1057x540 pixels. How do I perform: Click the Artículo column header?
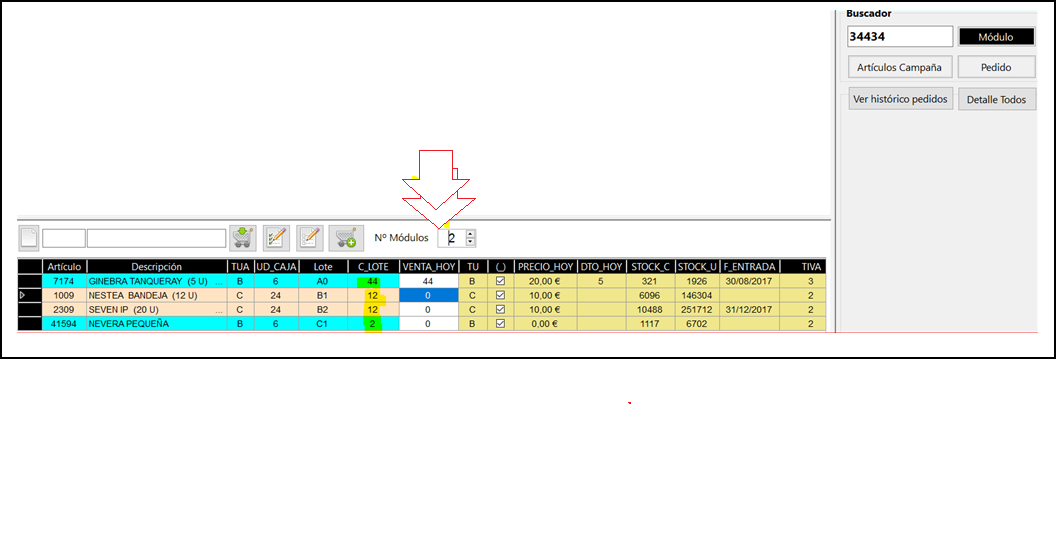(64, 266)
